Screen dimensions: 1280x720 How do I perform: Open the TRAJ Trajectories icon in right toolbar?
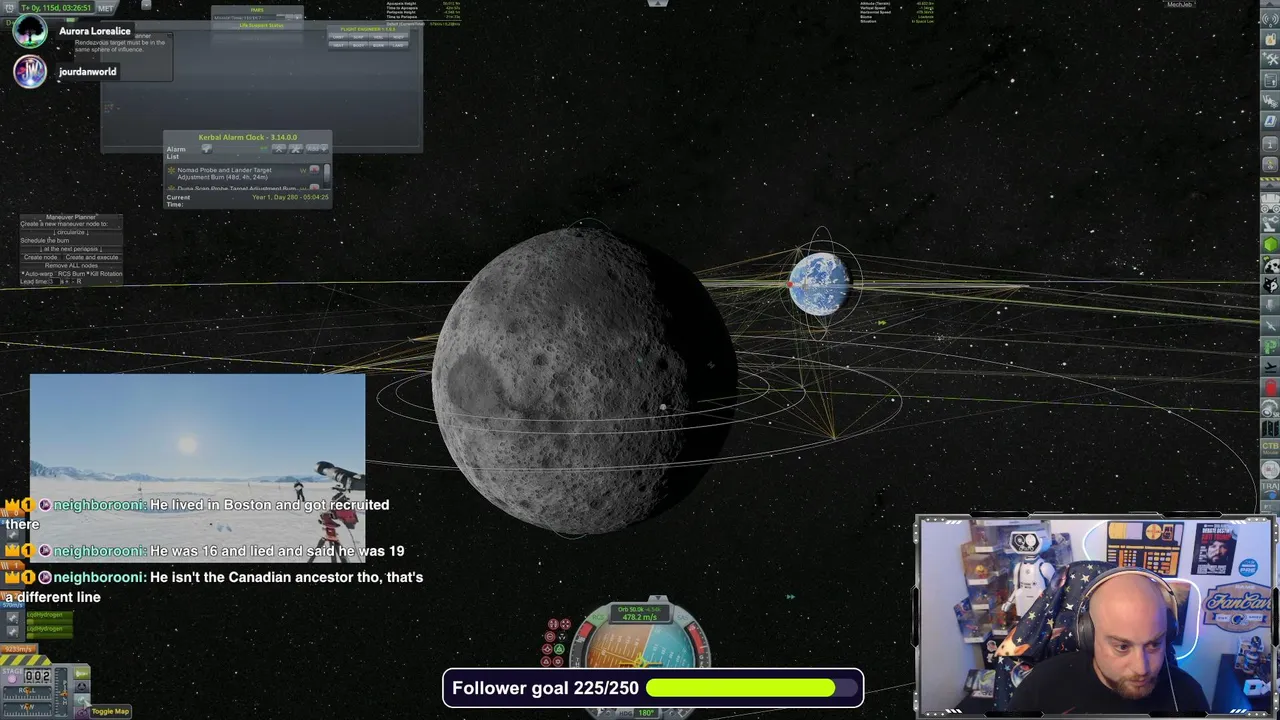tap(1270, 490)
